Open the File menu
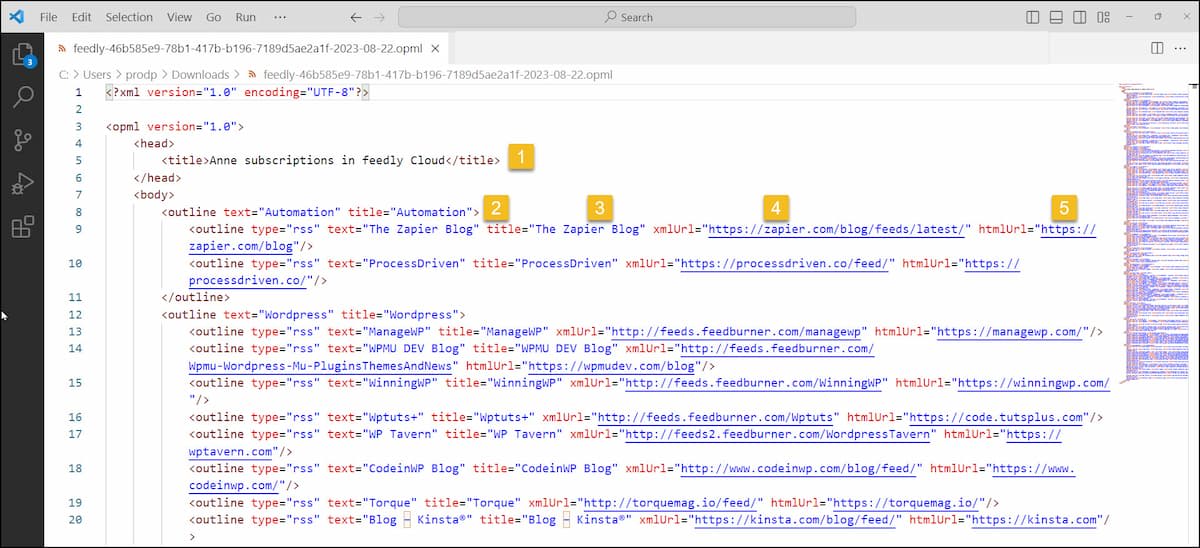1200x548 pixels. pyautogui.click(x=48, y=17)
